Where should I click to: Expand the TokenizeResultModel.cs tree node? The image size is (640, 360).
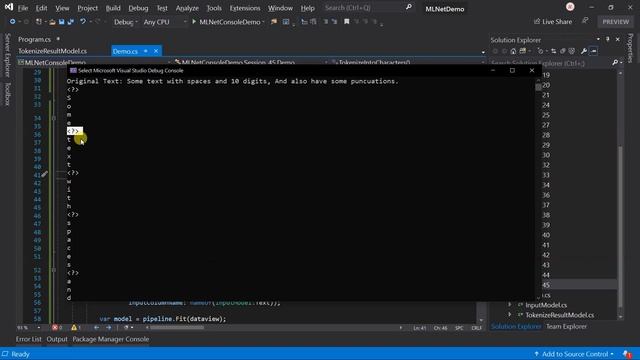509,315
